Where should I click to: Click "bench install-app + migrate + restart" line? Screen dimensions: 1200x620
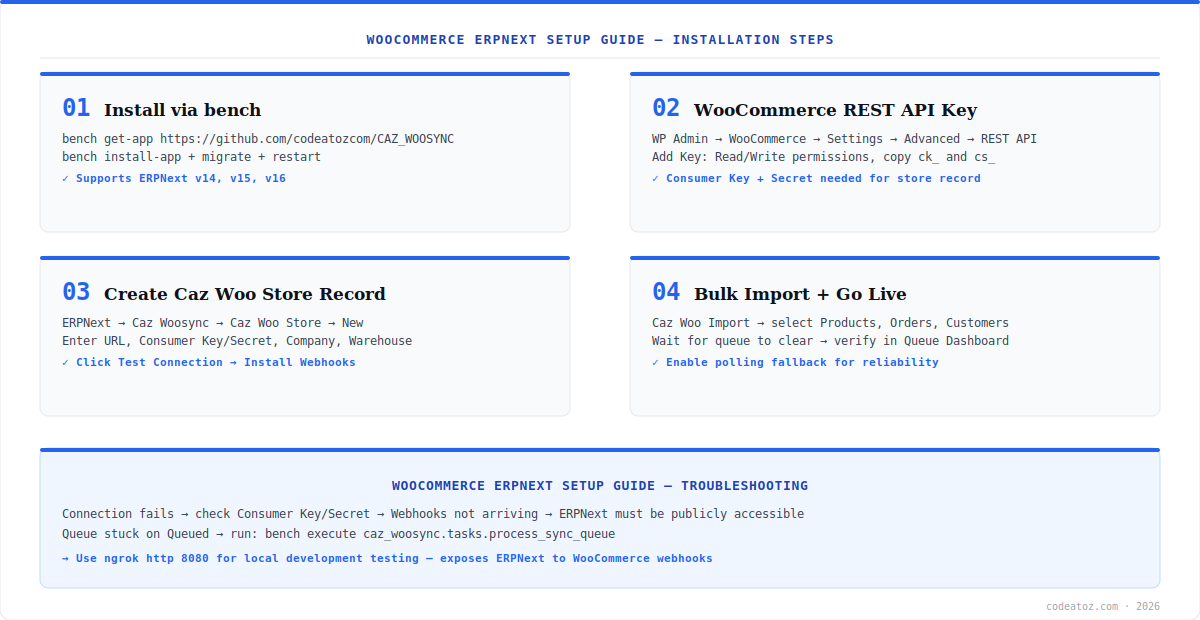click(x=191, y=157)
